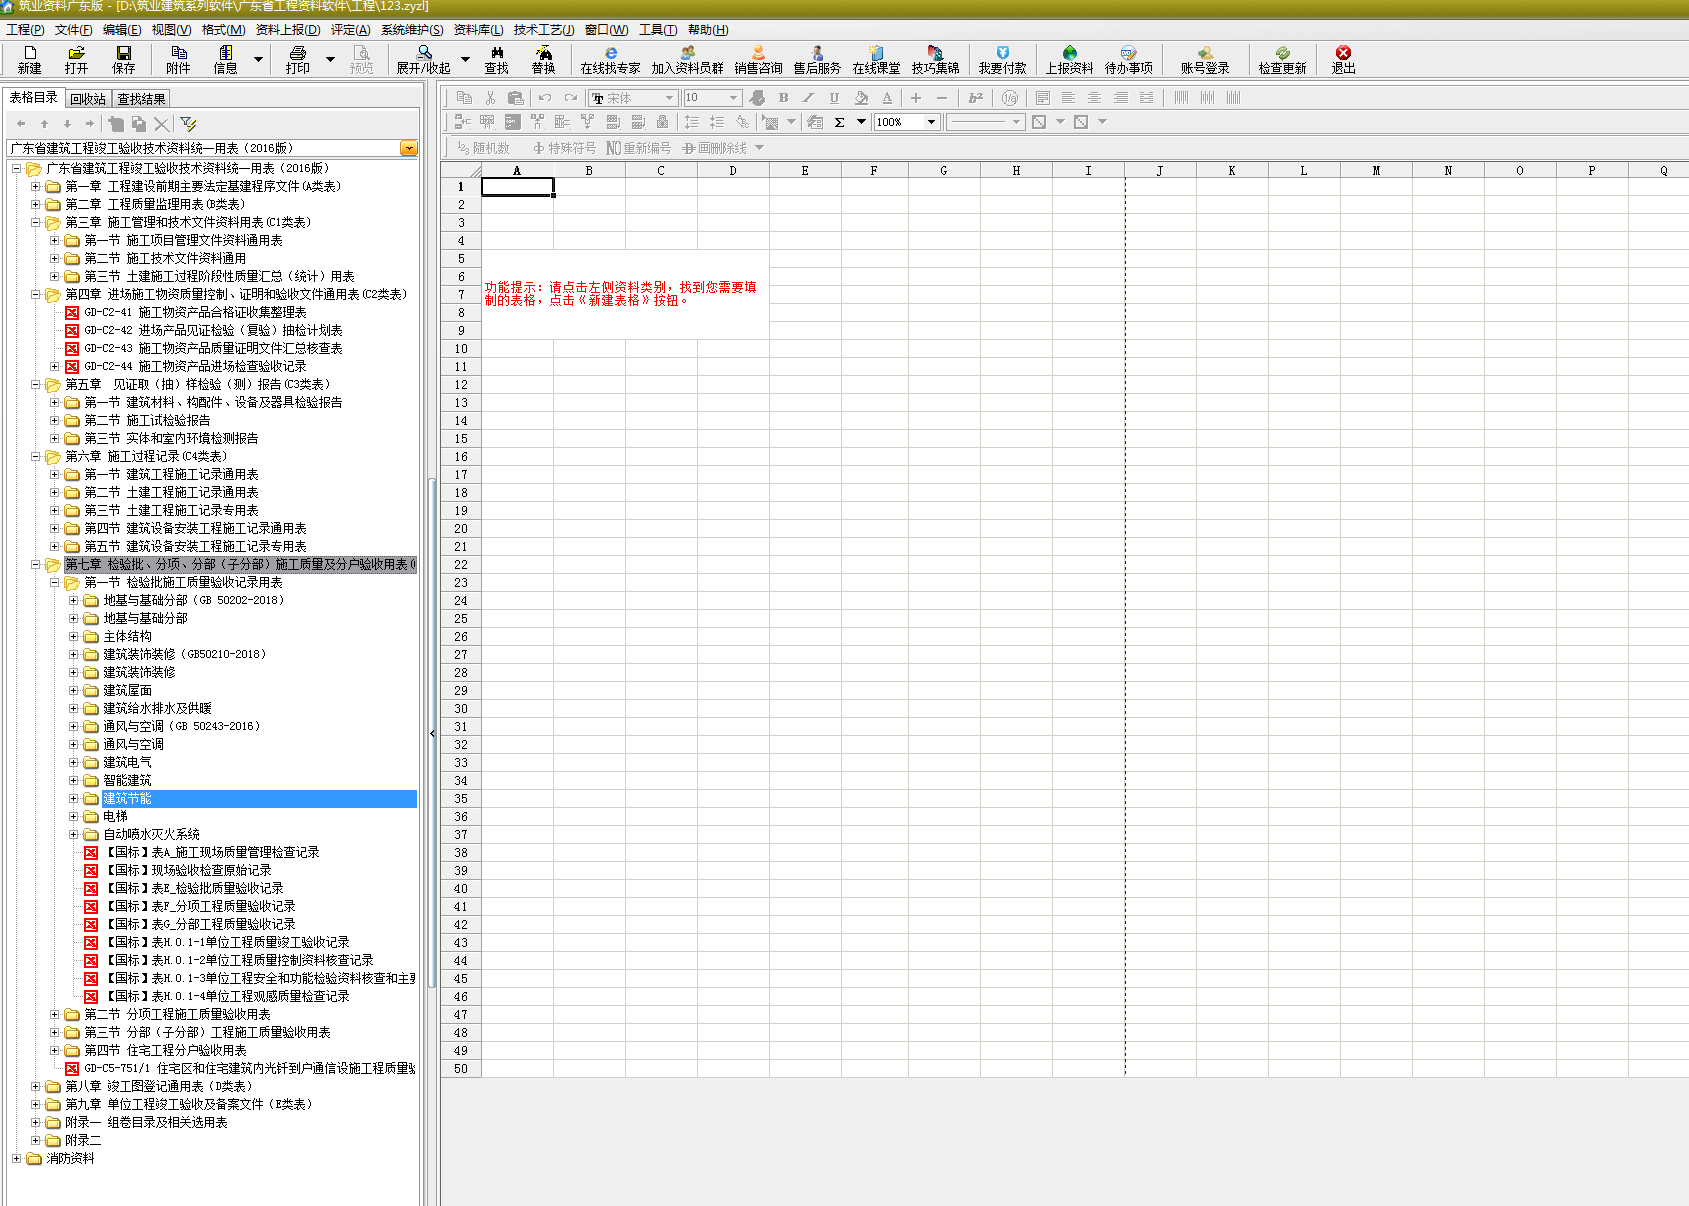The image size is (1689, 1206).
Task: Click the 打开 (Open) toolbar icon
Action: click(x=76, y=60)
